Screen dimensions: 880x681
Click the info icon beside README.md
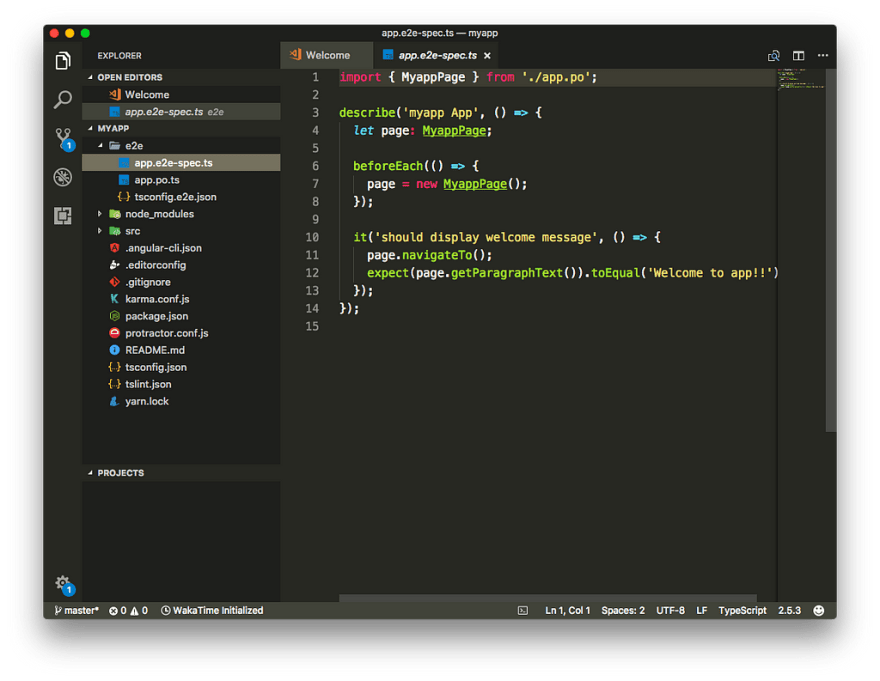pos(114,350)
